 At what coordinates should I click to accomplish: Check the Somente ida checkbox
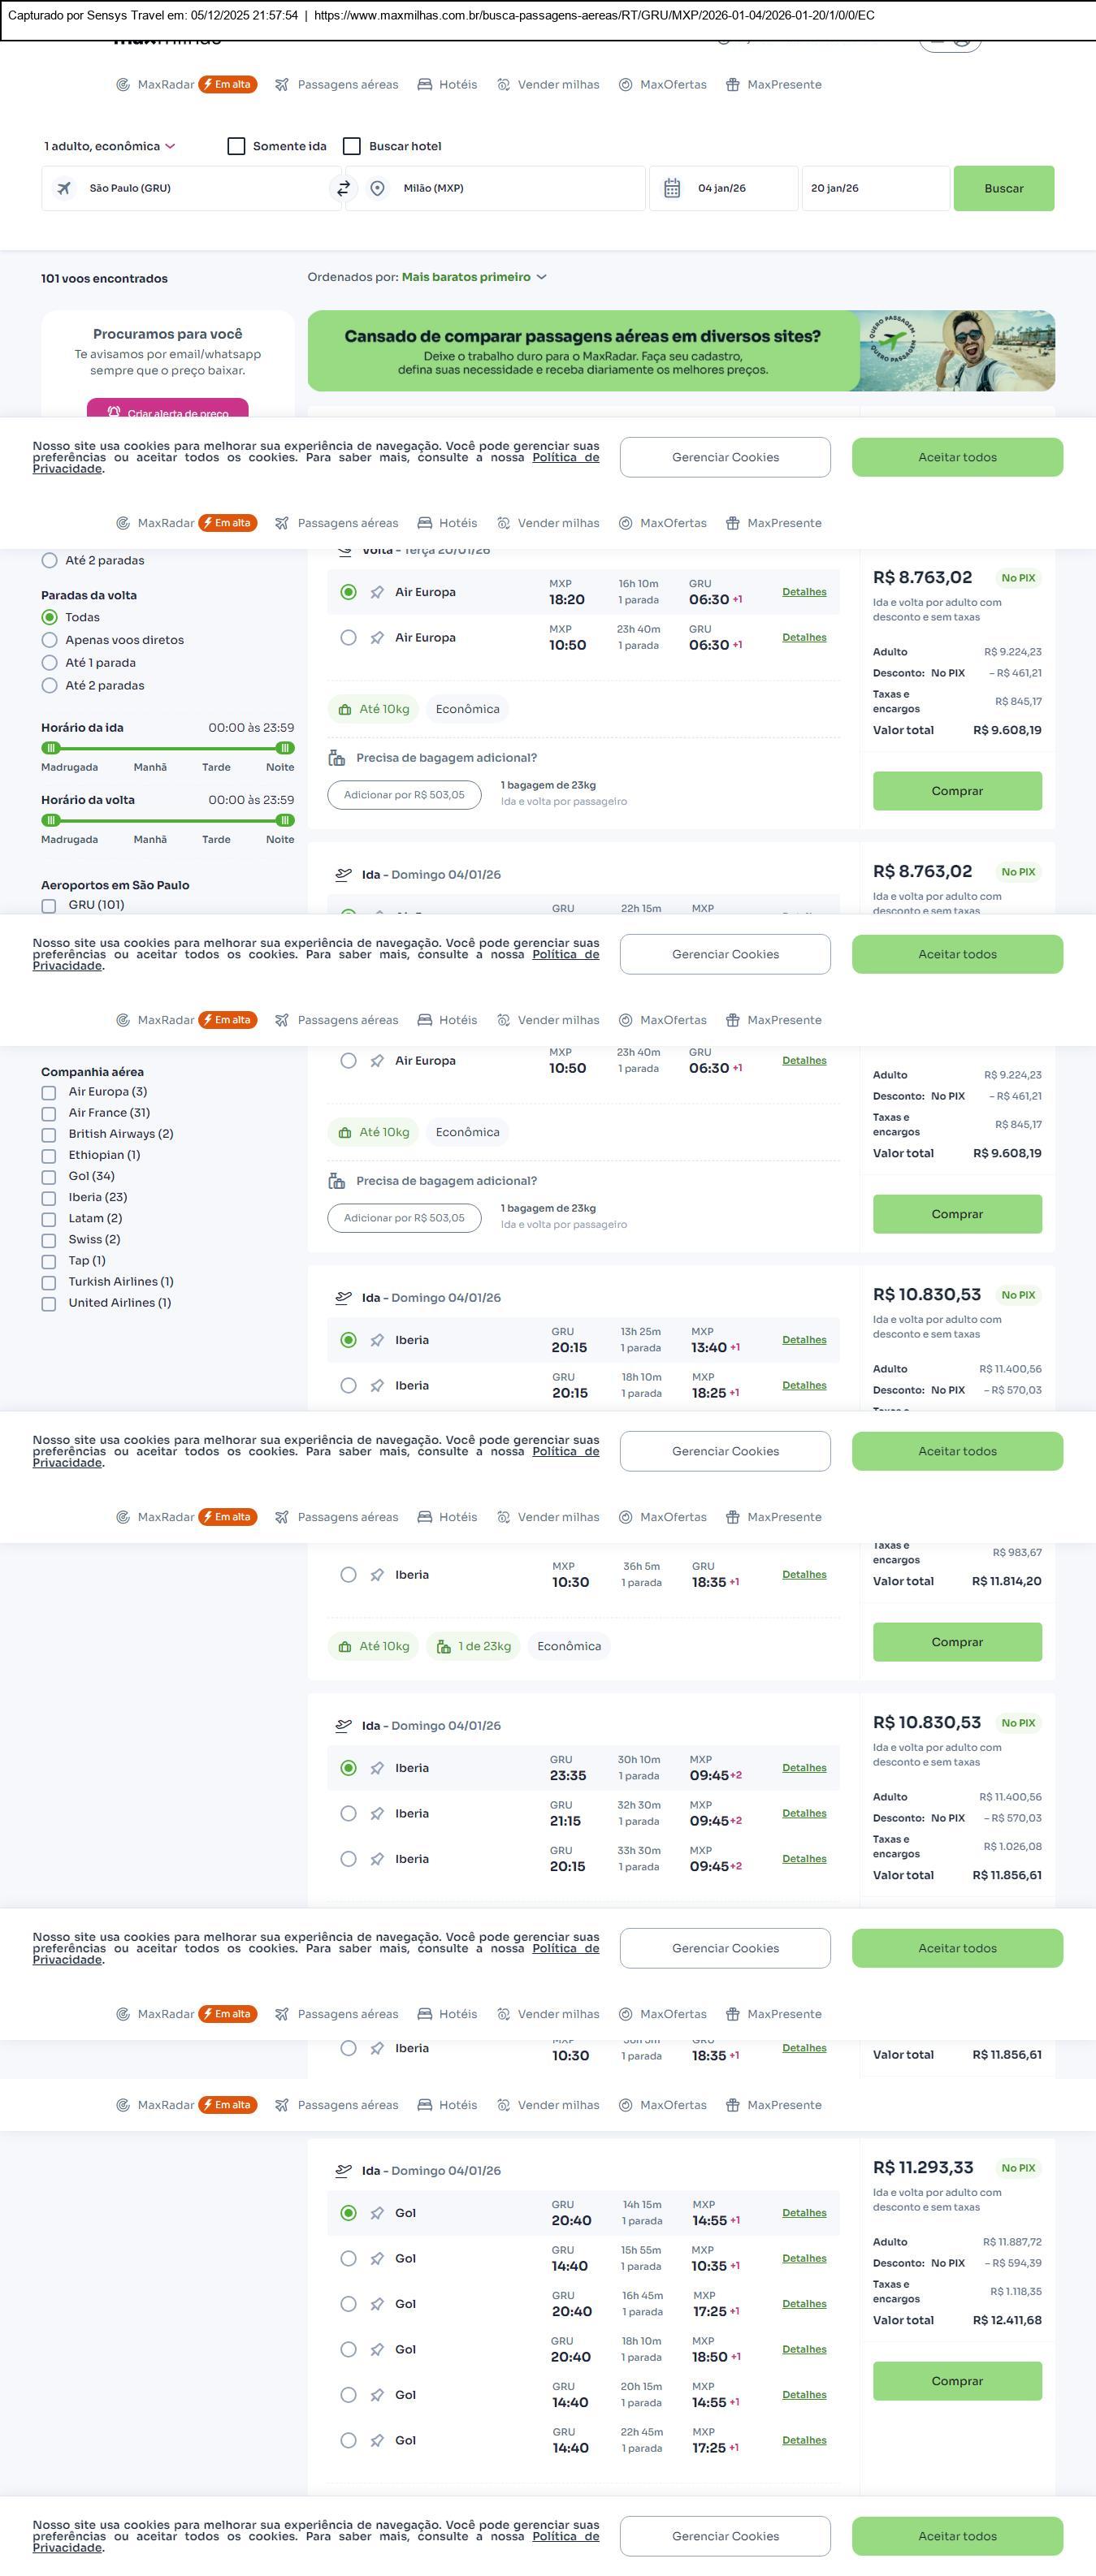237,146
